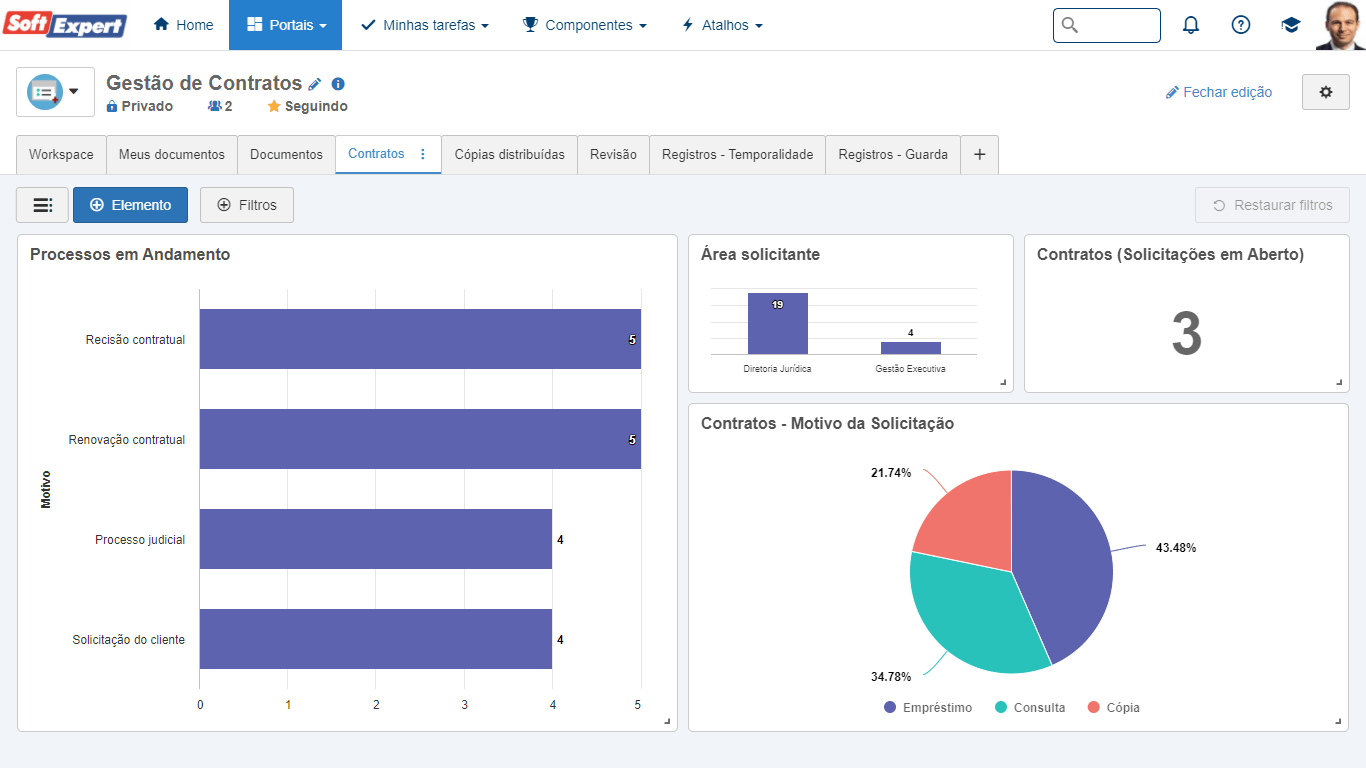
Task: Click the search input field
Action: point(1107,25)
